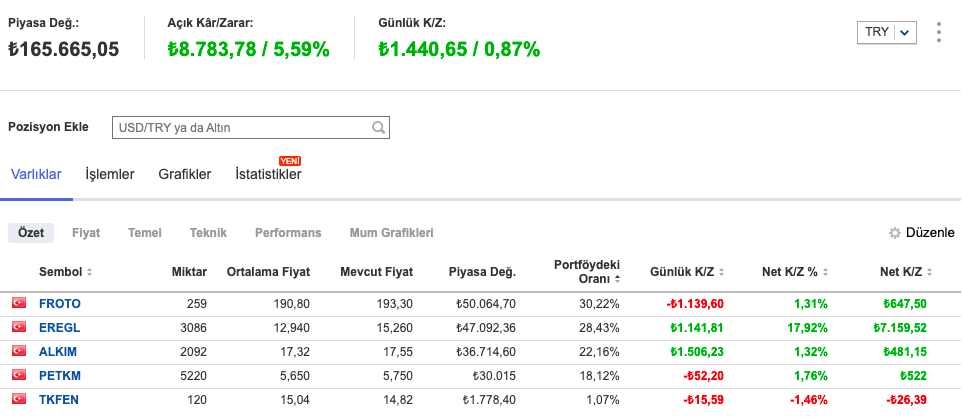
Task: Sort by Sembol column arrows
Action: (x=90, y=272)
